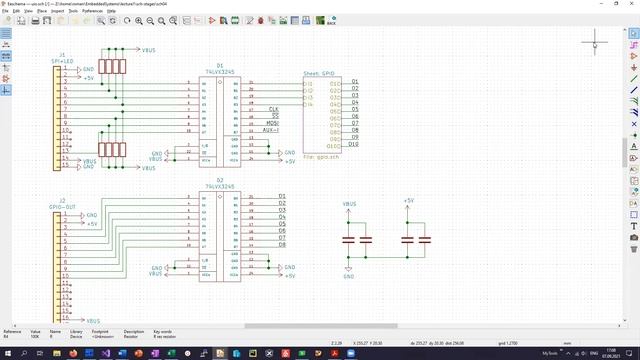Select the green Place wire tool

[x=634, y=79]
